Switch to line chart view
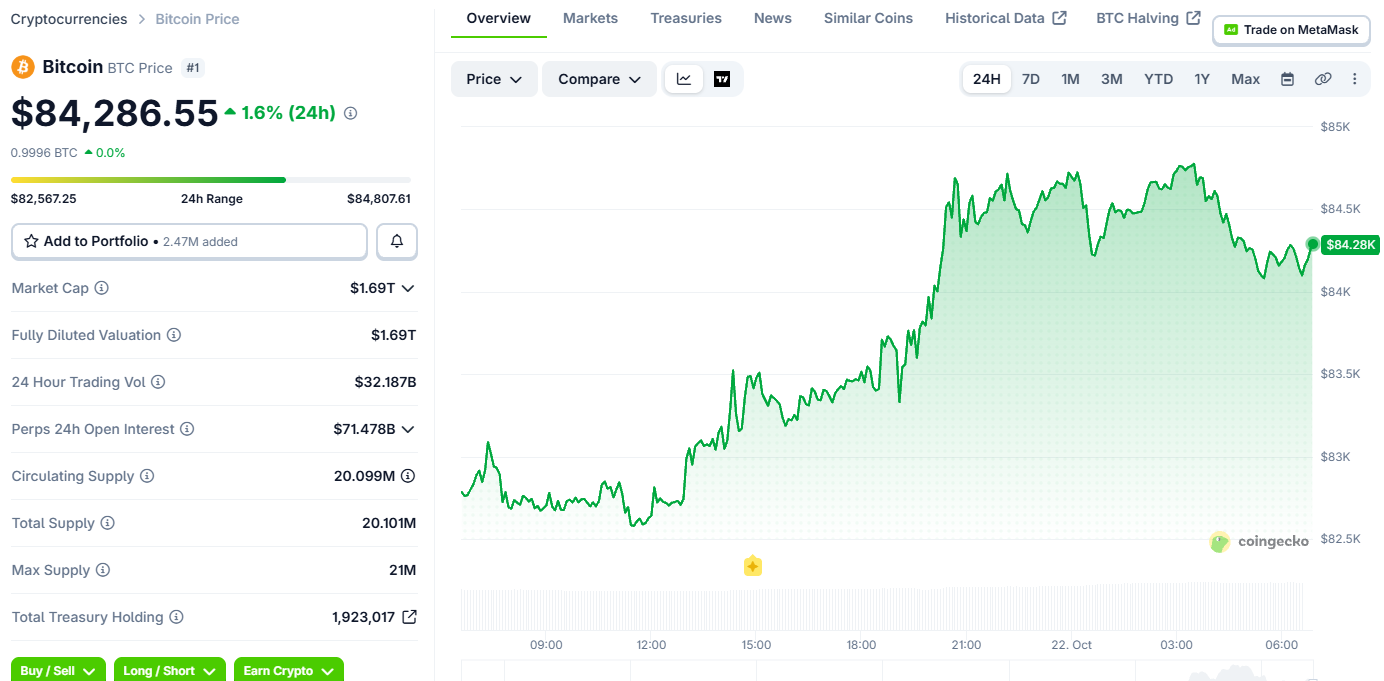 coord(684,79)
